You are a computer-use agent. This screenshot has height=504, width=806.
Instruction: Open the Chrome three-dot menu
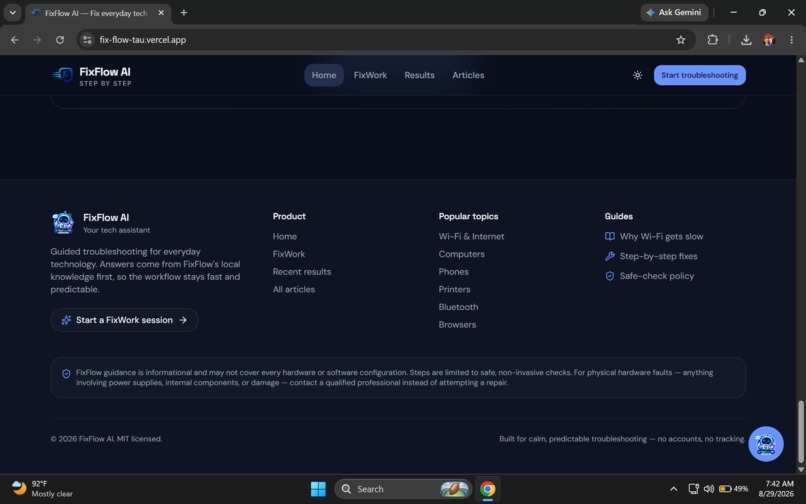[x=791, y=40]
